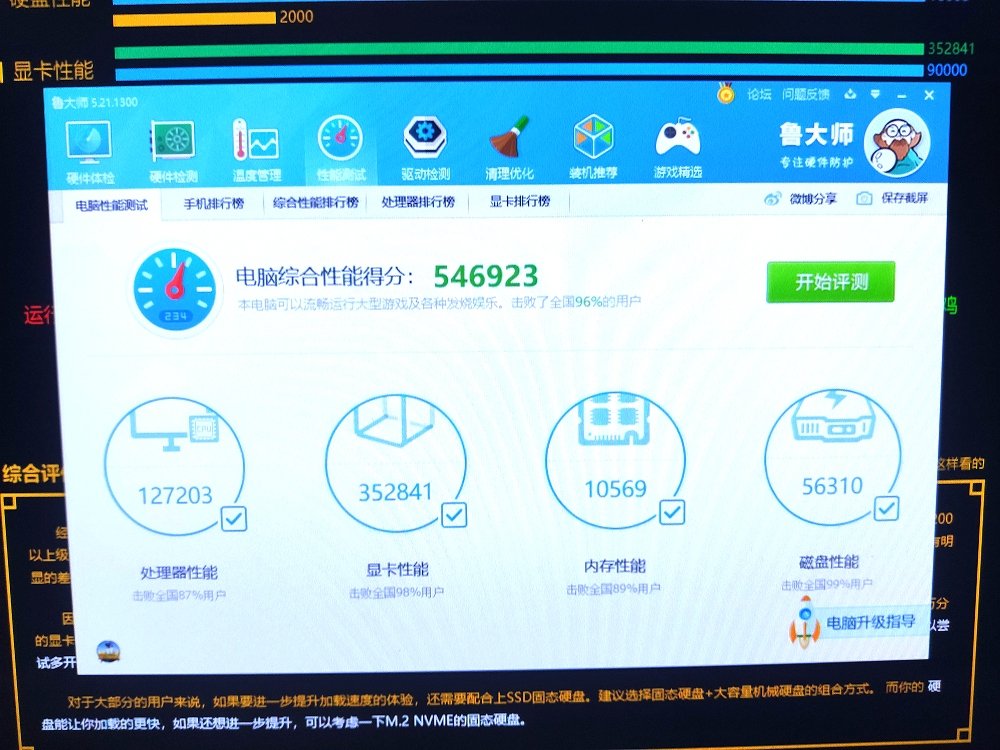This screenshot has height=750, width=1000.
Task: Click the processor score 127203
Action: coord(175,496)
